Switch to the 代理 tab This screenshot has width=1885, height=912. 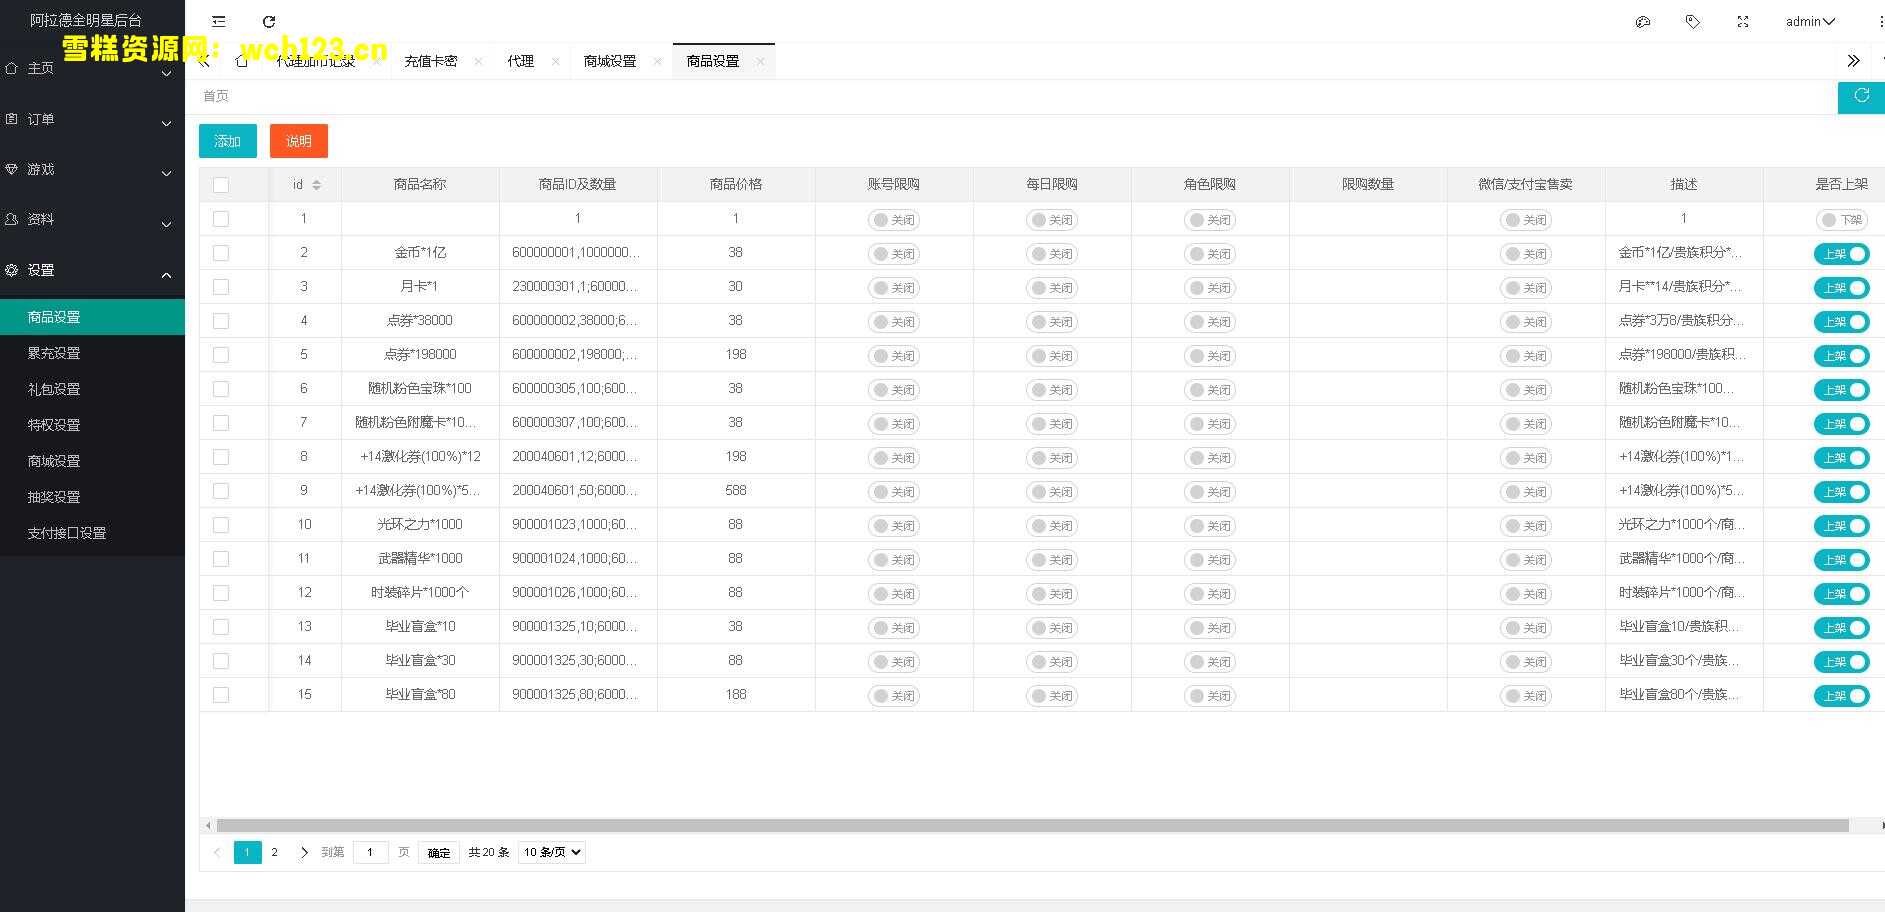tap(520, 61)
